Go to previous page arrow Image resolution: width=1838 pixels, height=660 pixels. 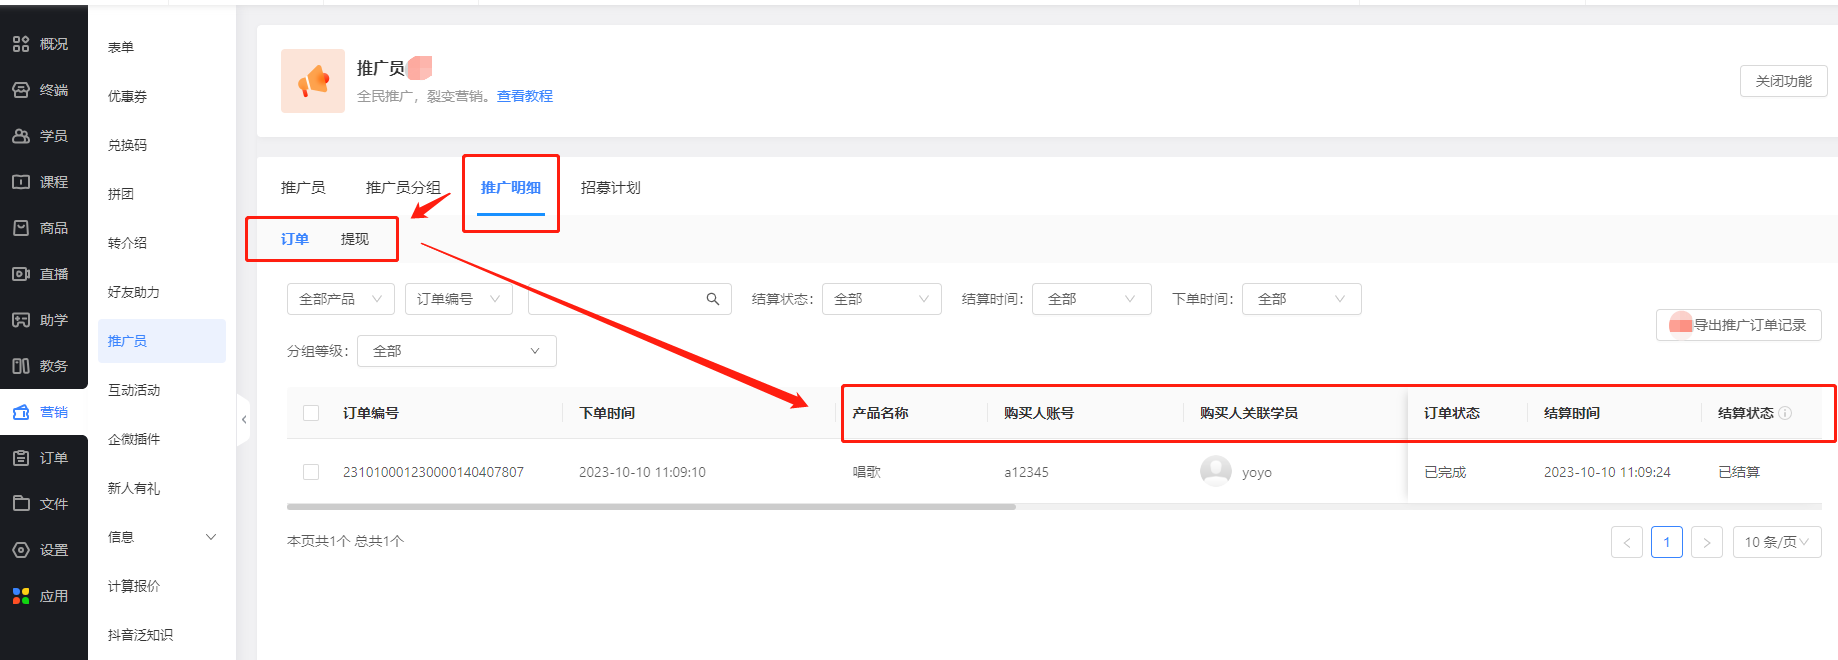(x=1627, y=542)
